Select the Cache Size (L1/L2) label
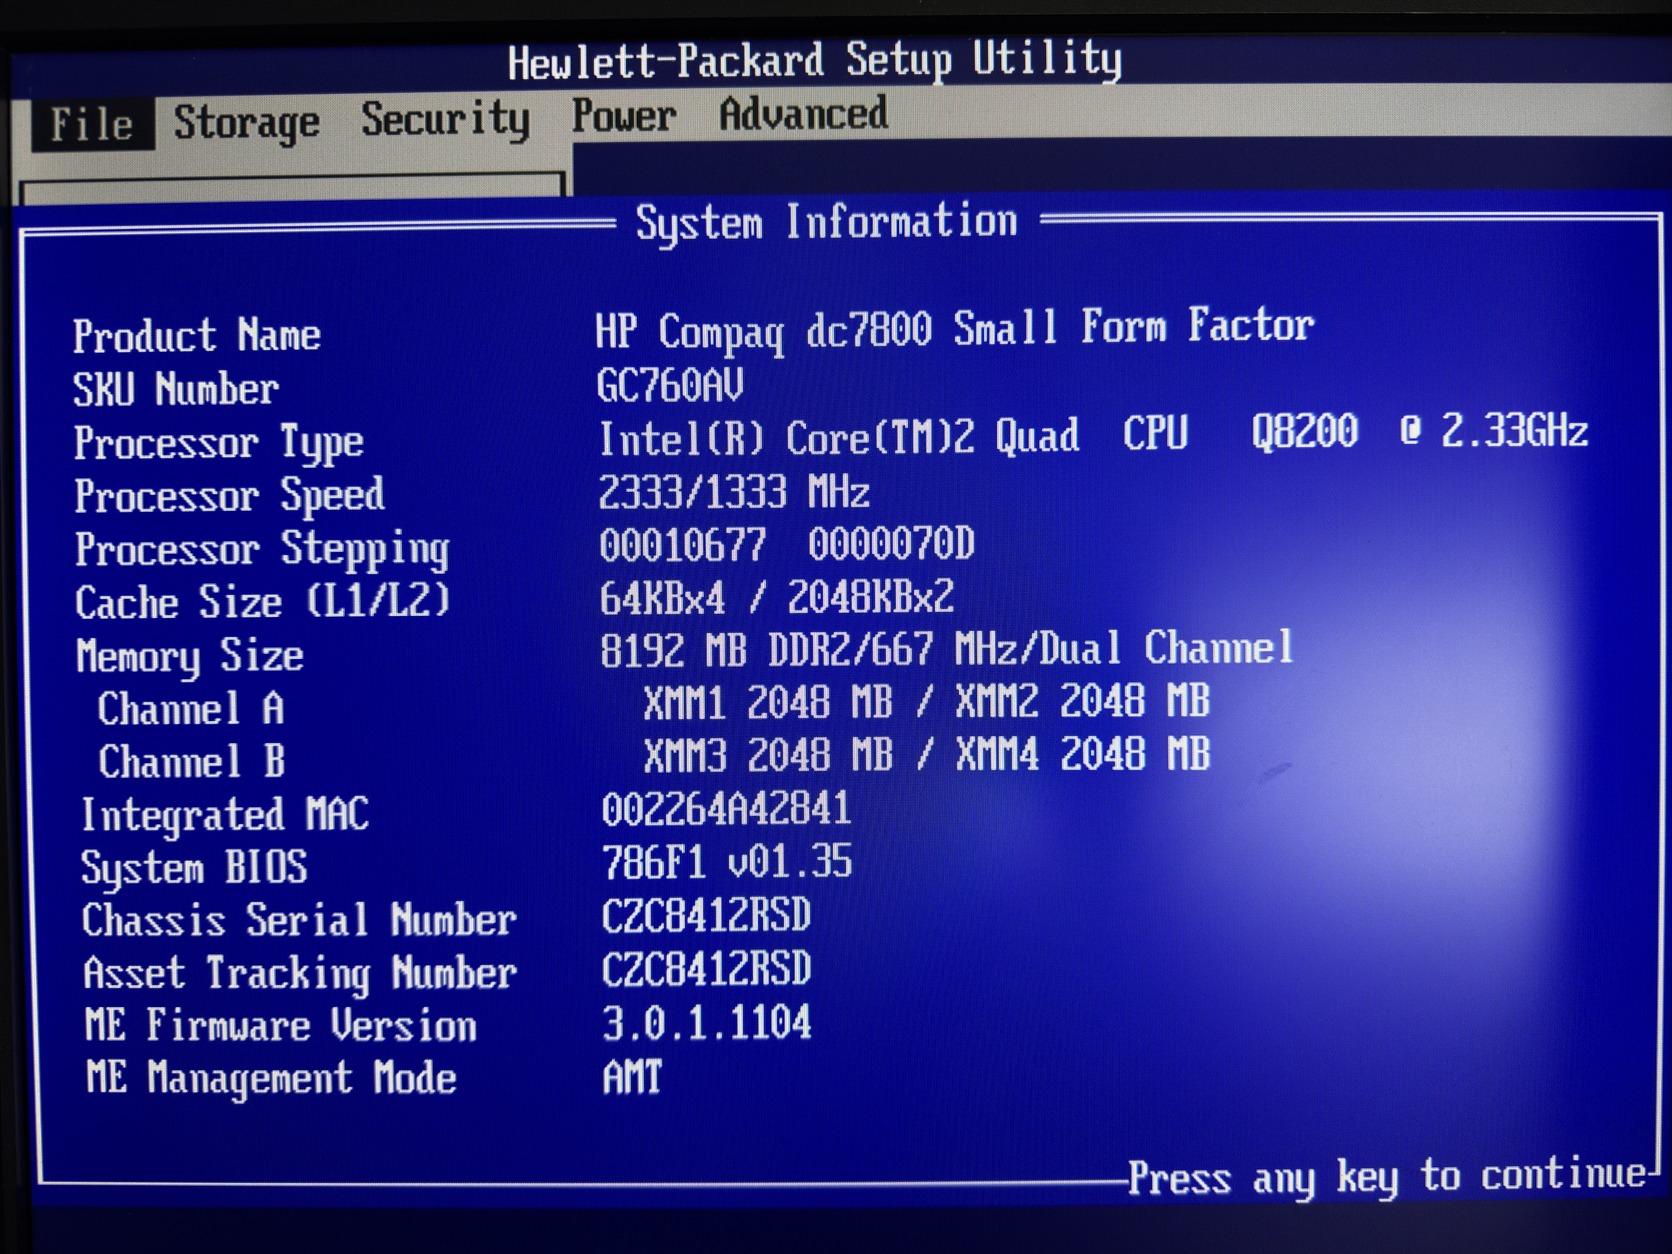Image resolution: width=1672 pixels, height=1254 pixels. point(263,602)
